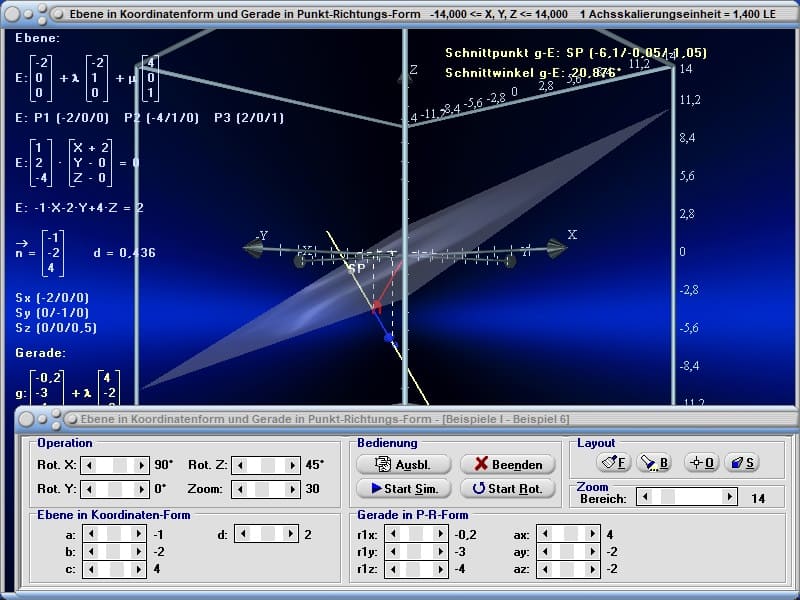The width and height of the screenshot is (800, 600).
Task: Increase Rot. Y with its right arrow
Action: point(141,489)
